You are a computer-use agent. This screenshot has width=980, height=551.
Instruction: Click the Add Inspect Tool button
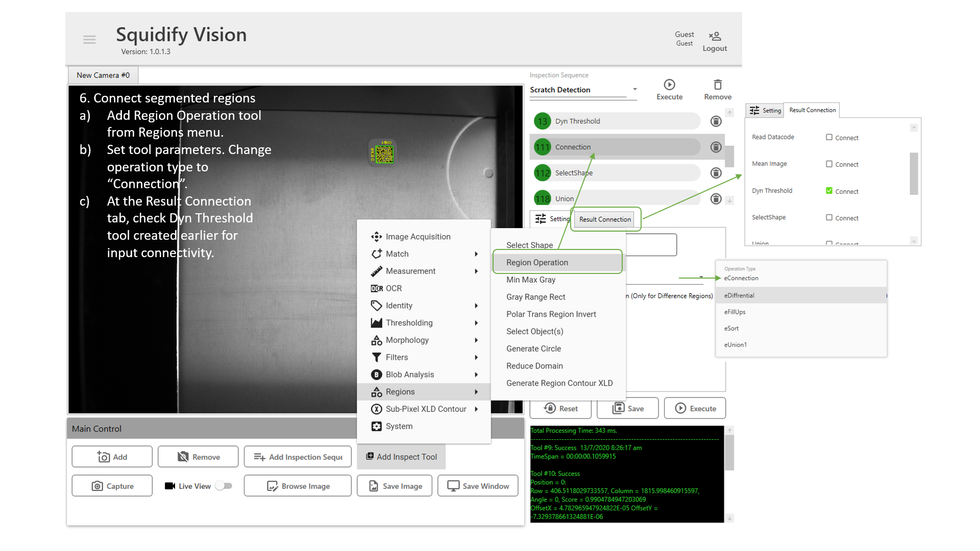click(x=401, y=457)
